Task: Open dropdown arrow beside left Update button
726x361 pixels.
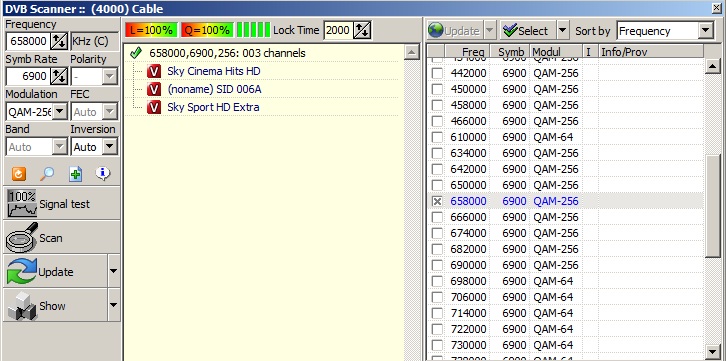Action: (113, 271)
